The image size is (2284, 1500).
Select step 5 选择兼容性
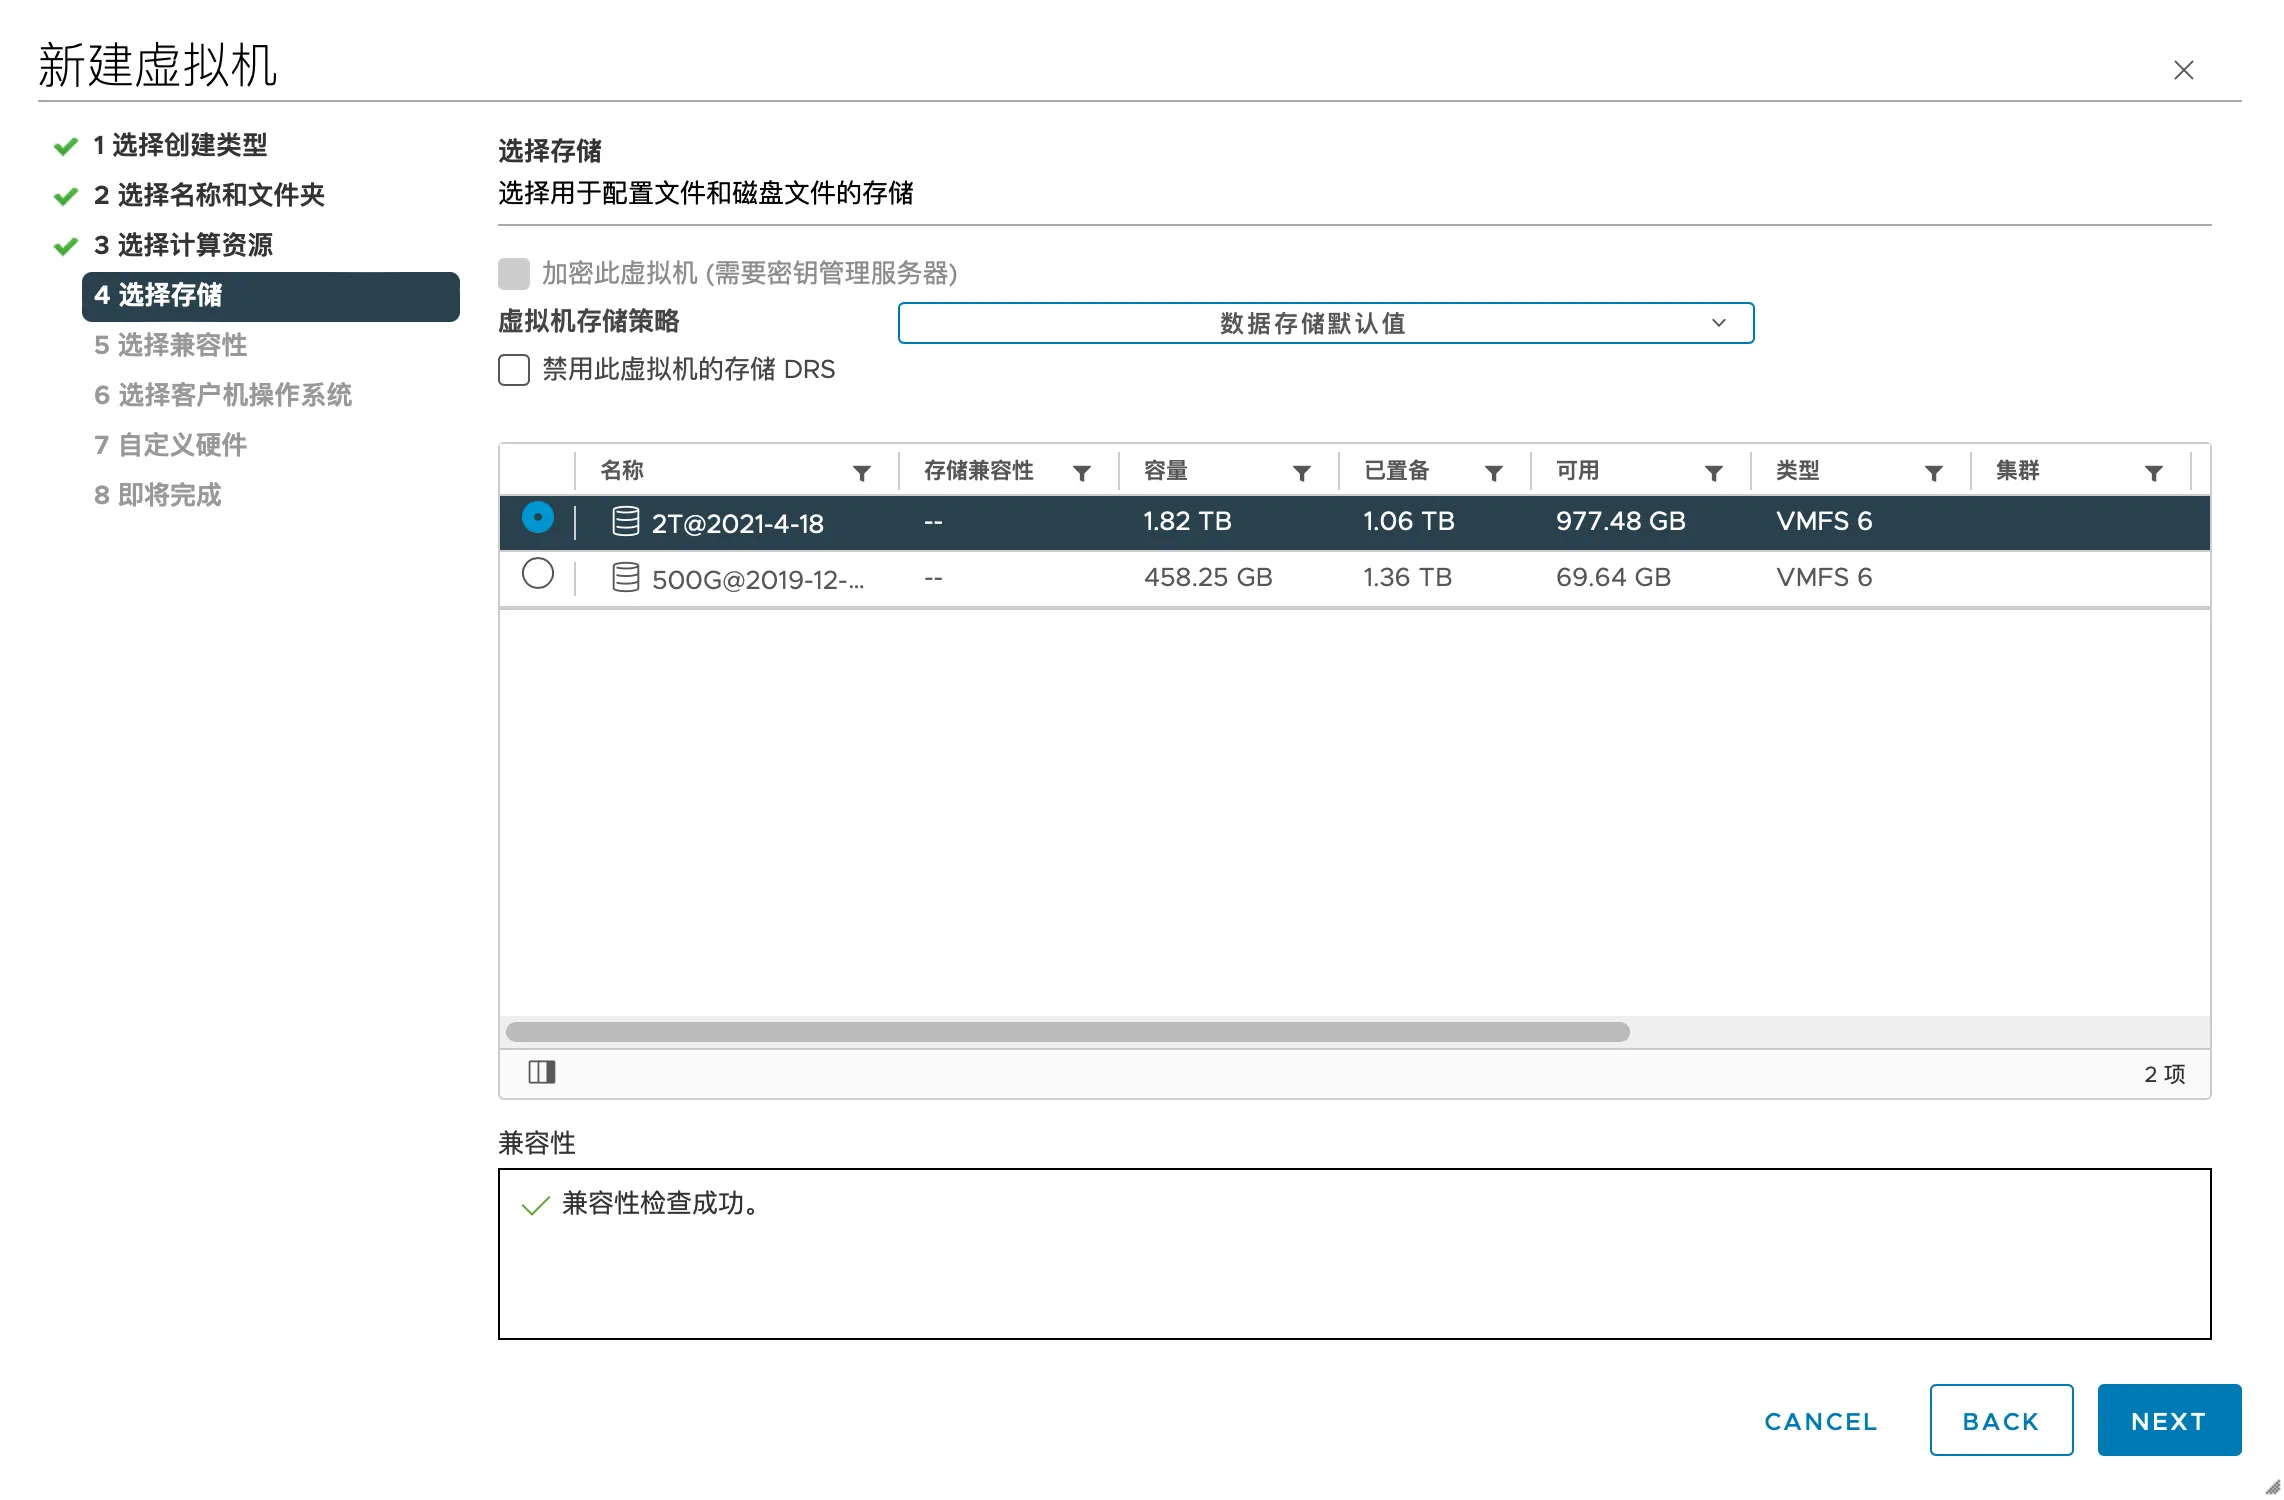click(x=170, y=345)
